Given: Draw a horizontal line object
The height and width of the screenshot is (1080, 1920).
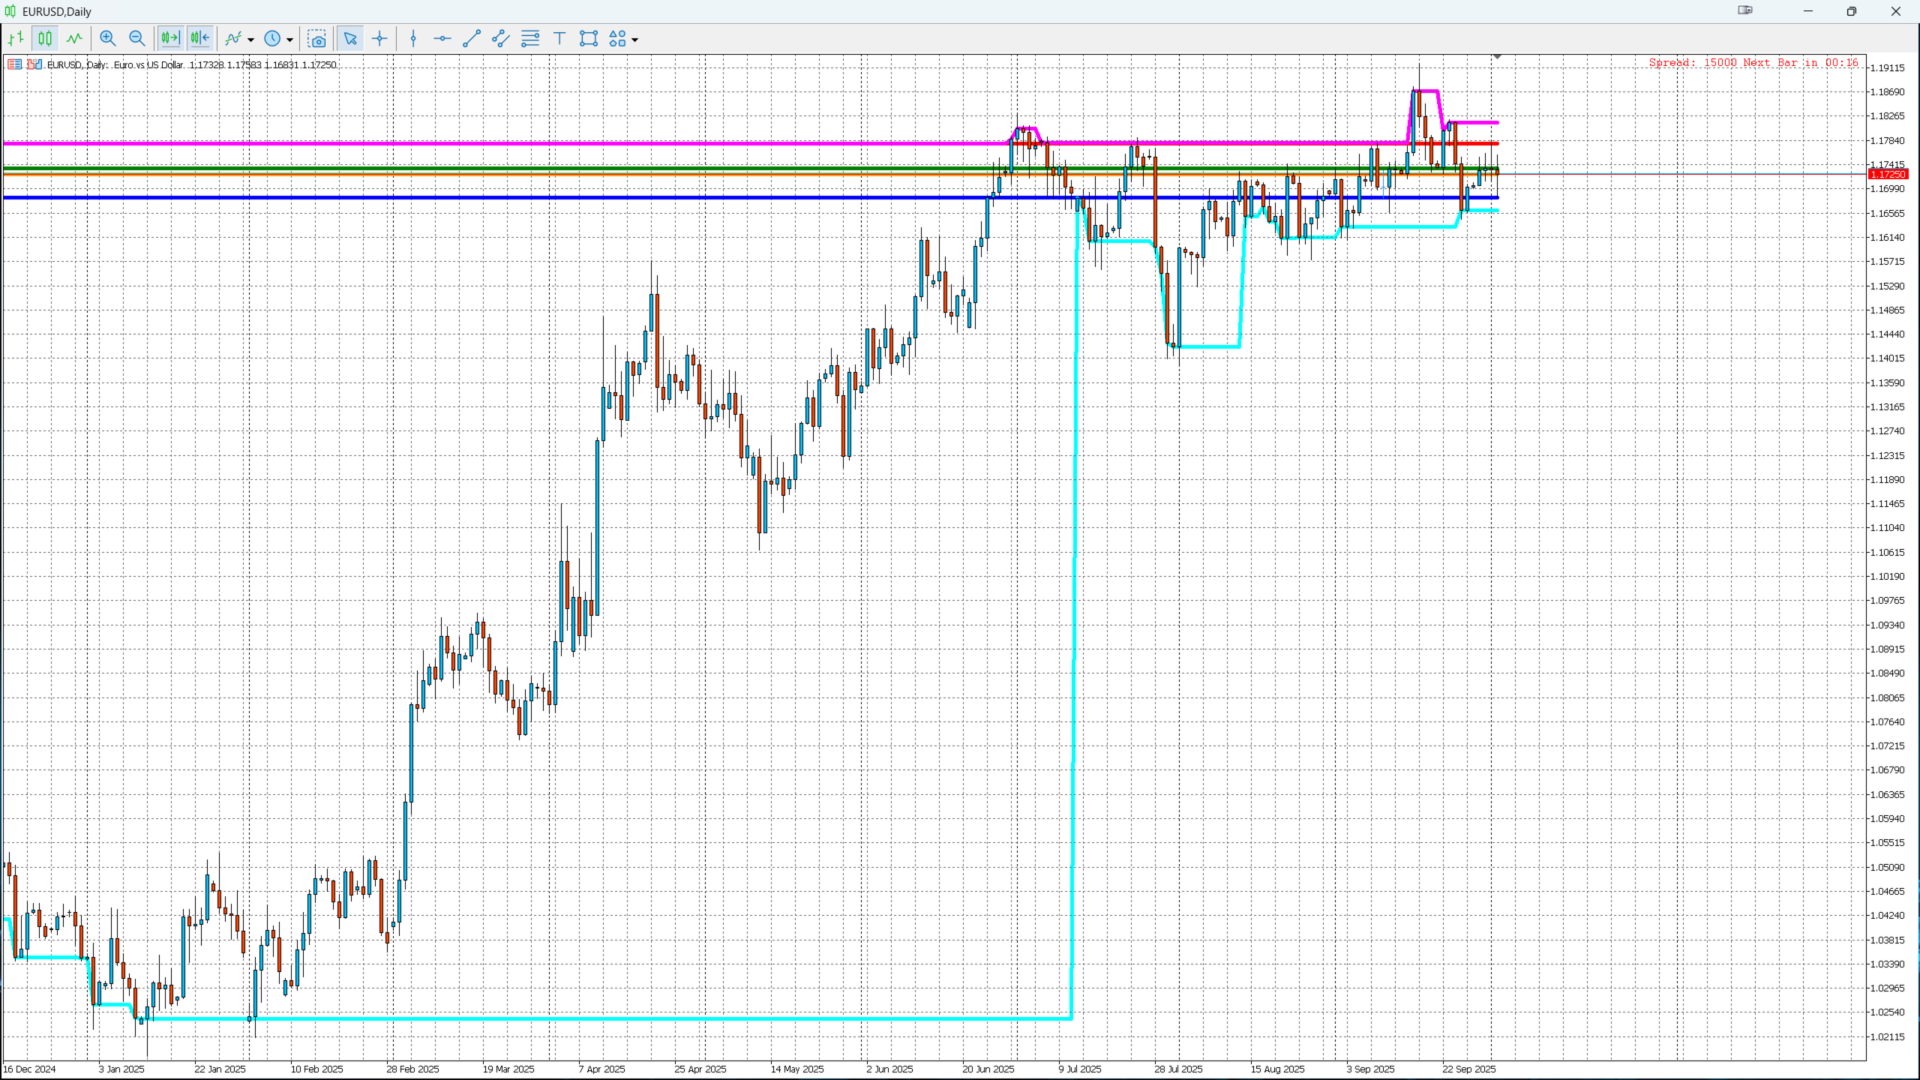Looking at the screenshot, I should point(442,39).
